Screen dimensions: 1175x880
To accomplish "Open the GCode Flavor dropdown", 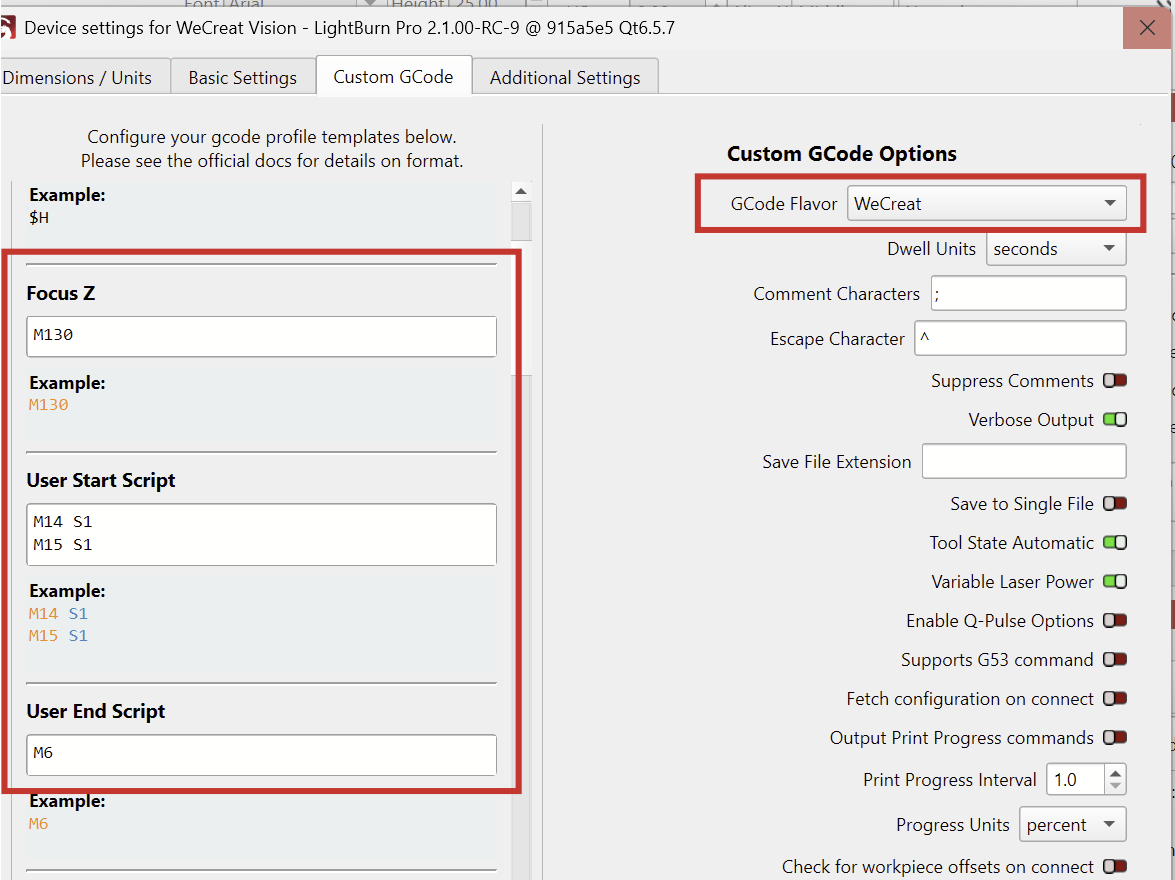I will point(986,204).
